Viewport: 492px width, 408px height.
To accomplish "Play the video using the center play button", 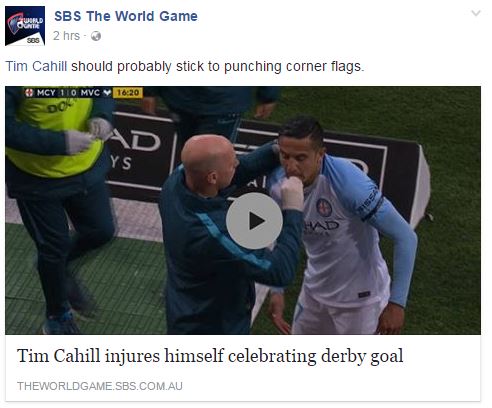I will 254,221.
